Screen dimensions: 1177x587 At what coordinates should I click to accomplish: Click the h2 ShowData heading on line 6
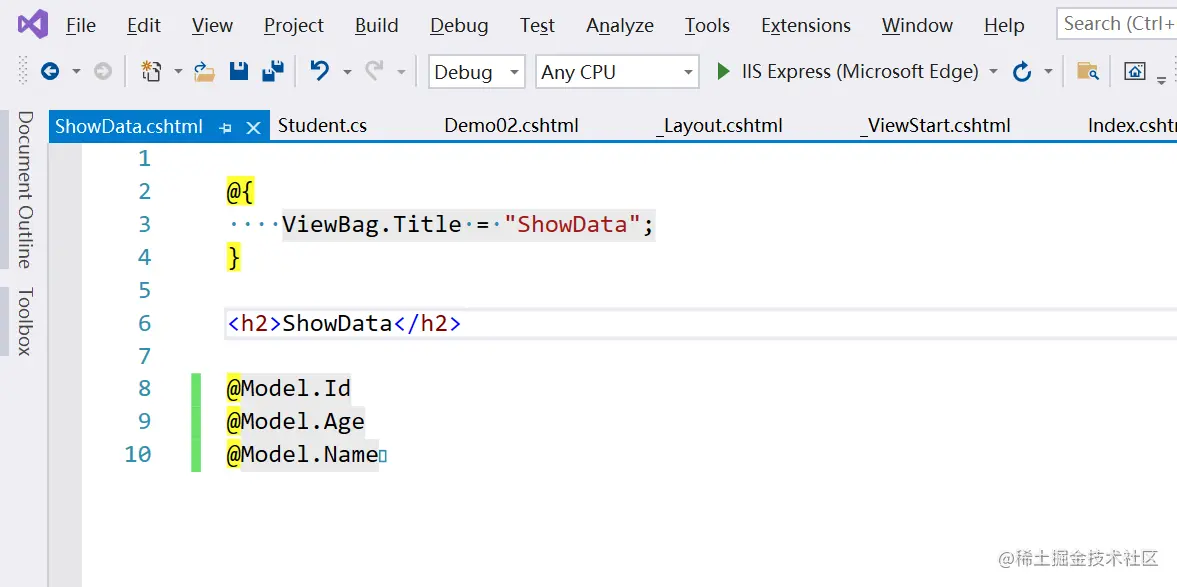(345, 324)
